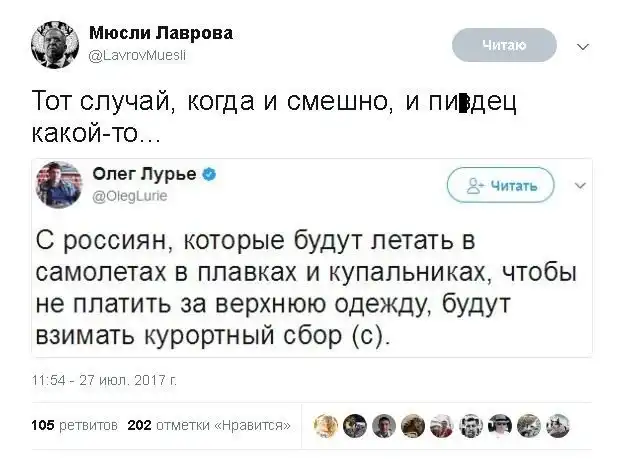Click the blue verified badge
The height and width of the screenshot is (459, 620).
[210, 174]
